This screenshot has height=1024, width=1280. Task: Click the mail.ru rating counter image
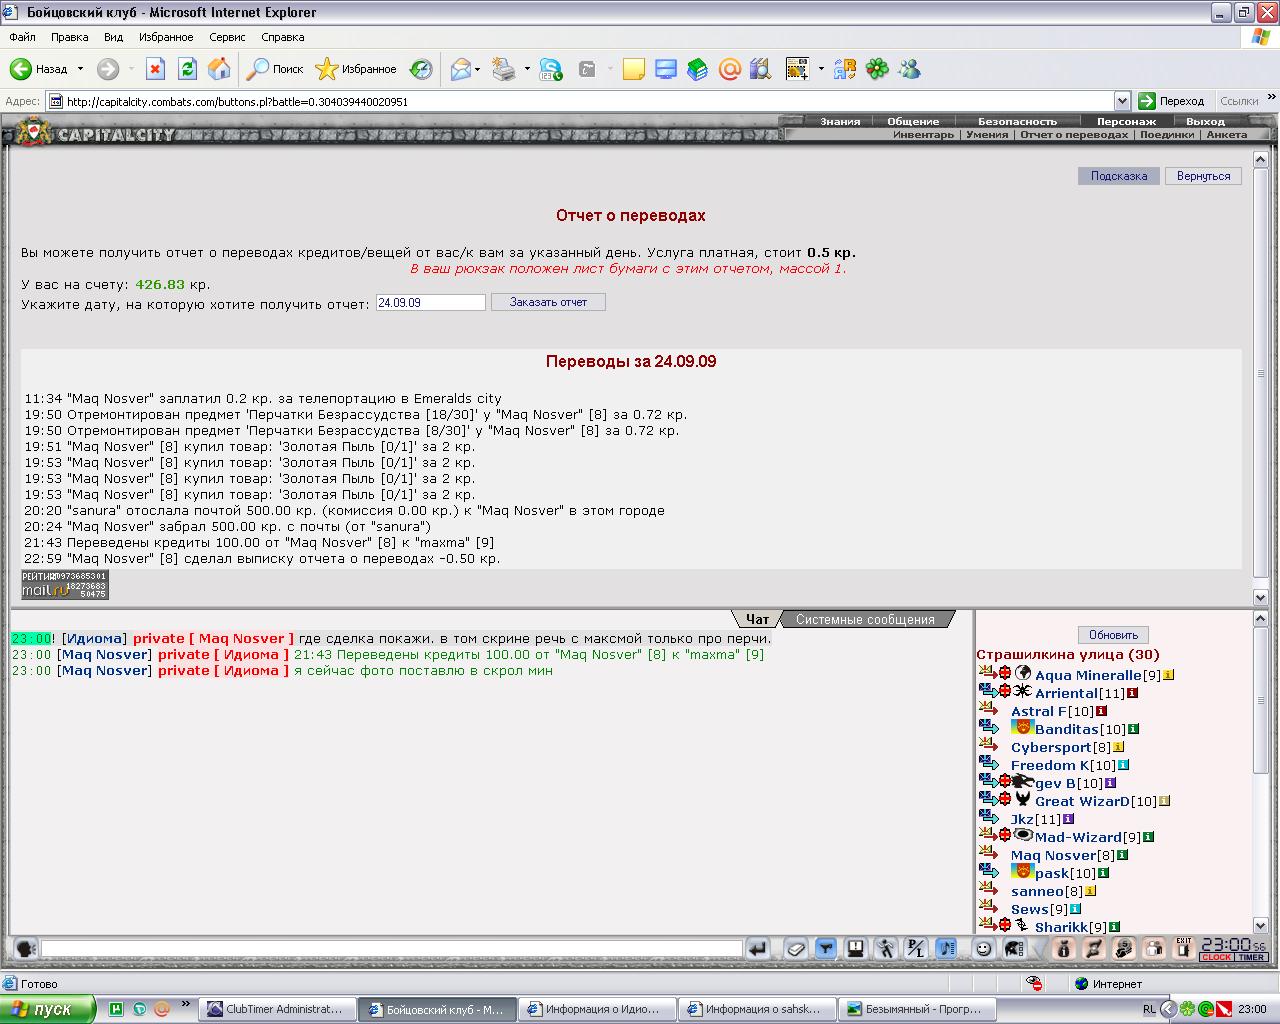point(65,585)
